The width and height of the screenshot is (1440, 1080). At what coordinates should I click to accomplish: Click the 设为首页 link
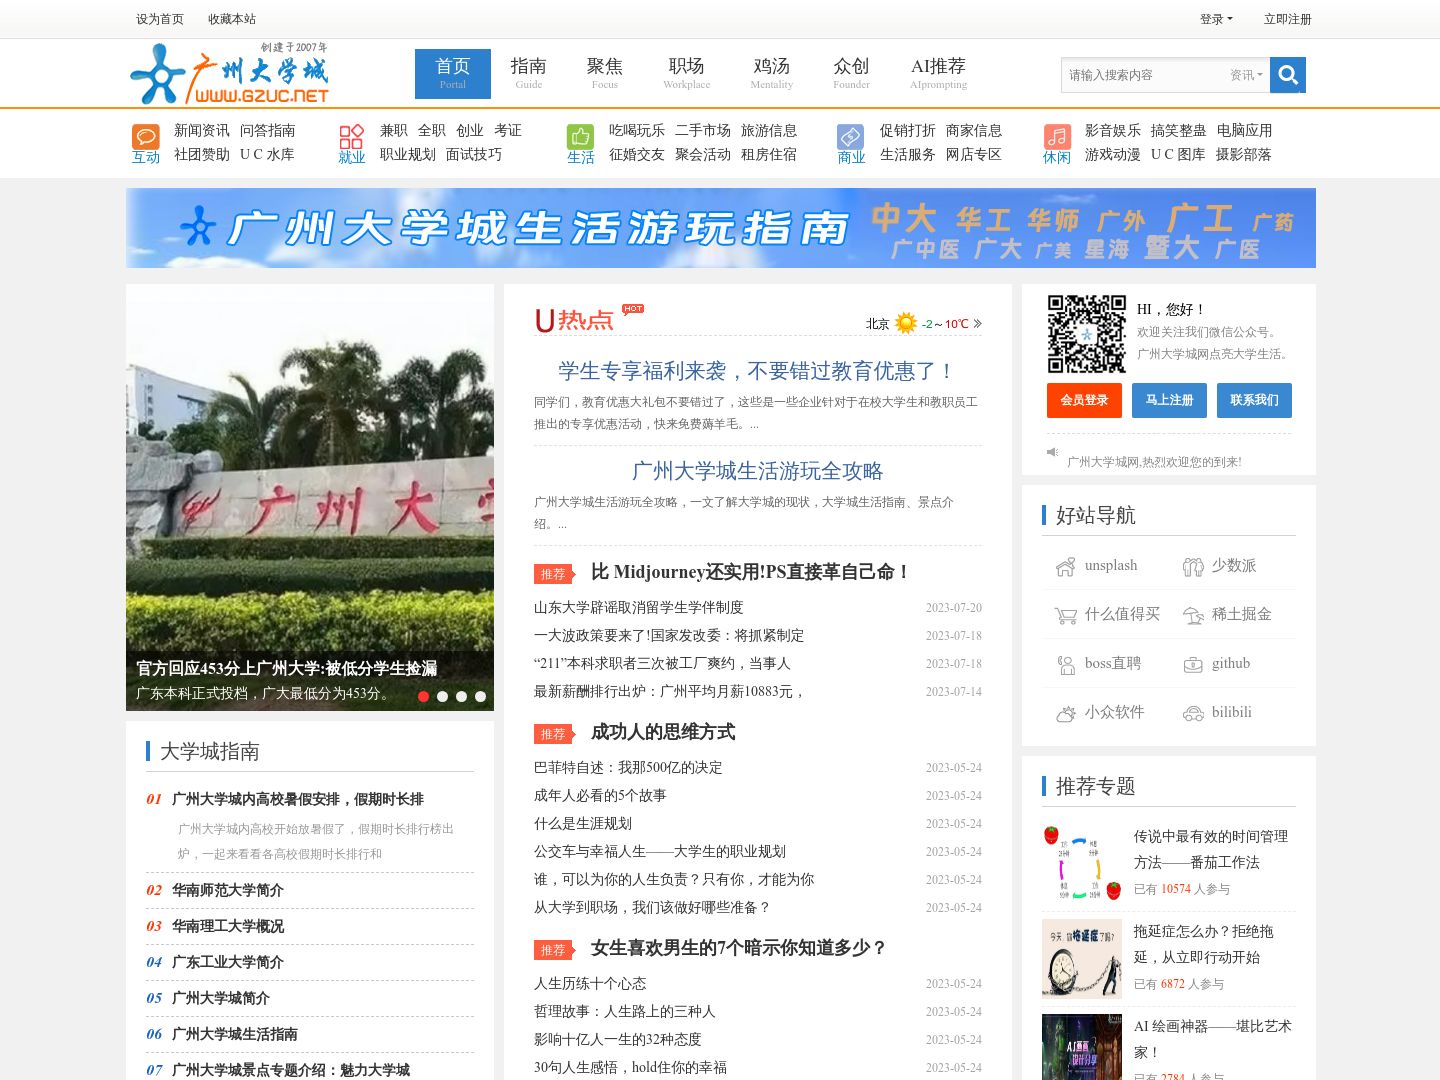(160, 19)
